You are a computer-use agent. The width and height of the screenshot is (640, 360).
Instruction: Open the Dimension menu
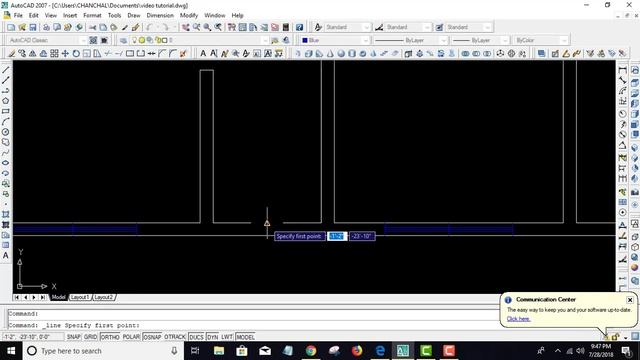point(160,16)
